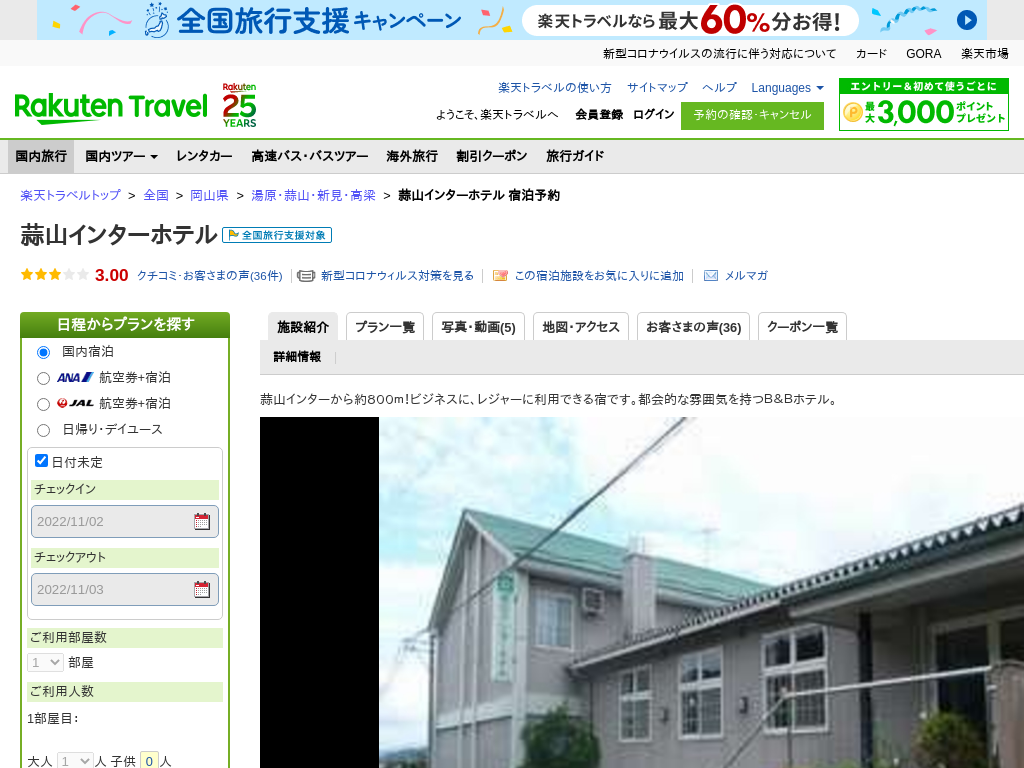Screen dimensions: 1024x768
Task: Click the 湯原・蒜山・新見・高梁 breadcrumb
Action: coord(313,195)
